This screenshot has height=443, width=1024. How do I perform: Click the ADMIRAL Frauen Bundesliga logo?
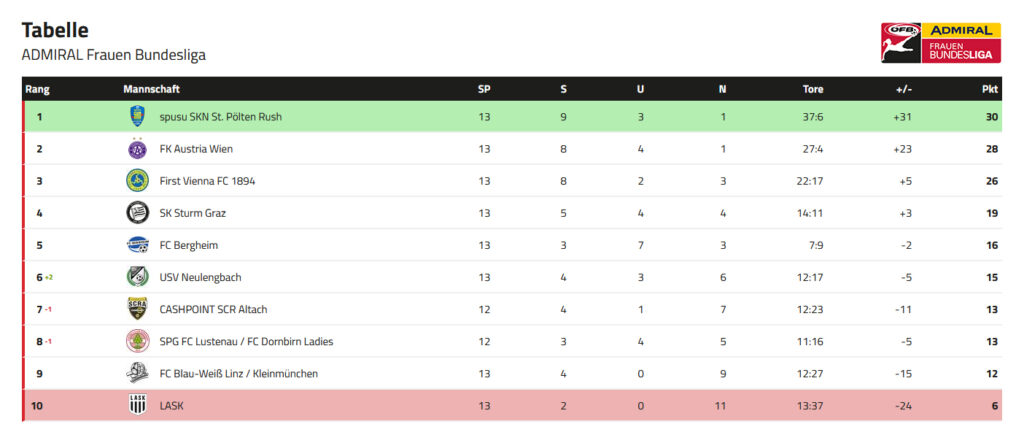tap(940, 42)
